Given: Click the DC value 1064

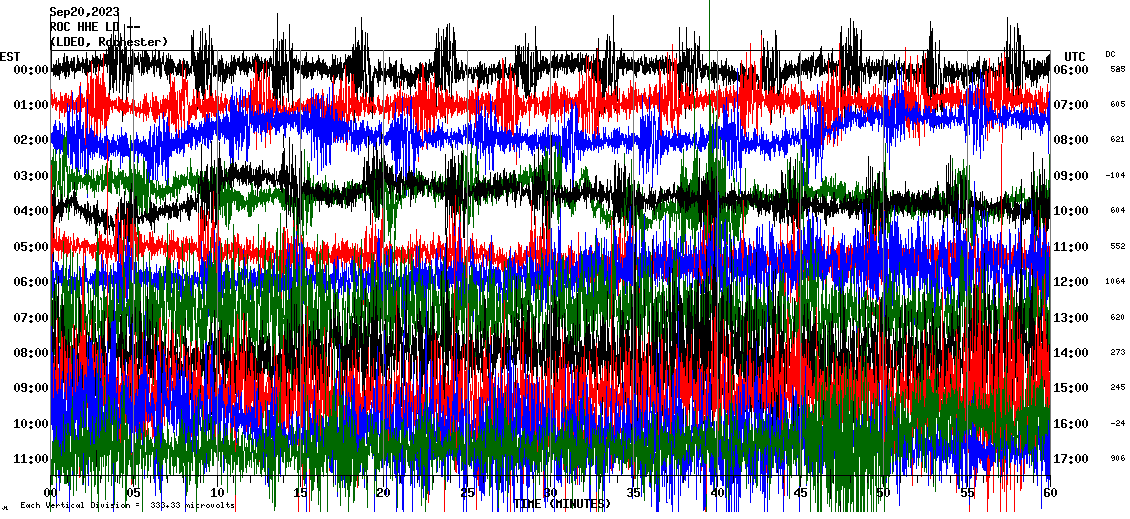Looking at the screenshot, I should tap(1115, 282).
